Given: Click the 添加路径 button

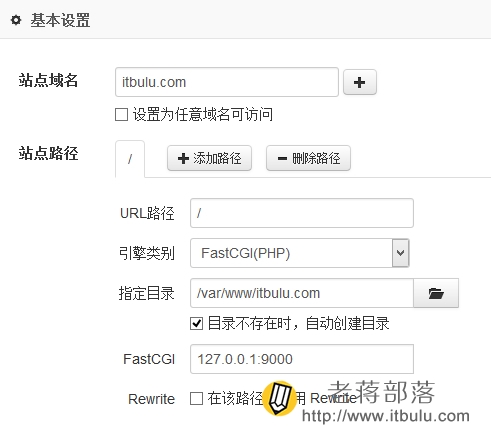Looking at the screenshot, I should [x=209, y=158].
